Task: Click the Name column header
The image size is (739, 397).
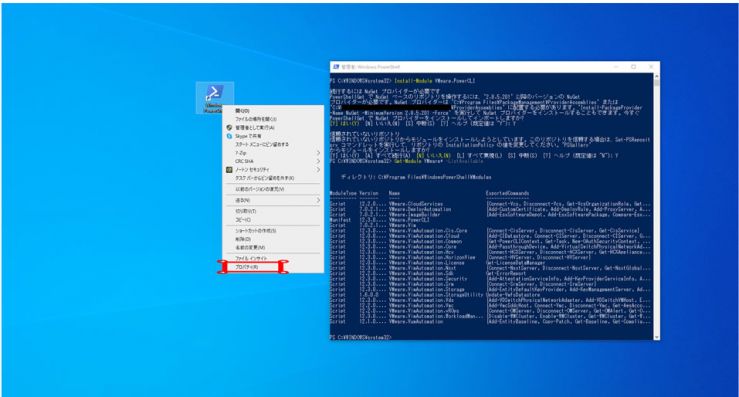Action: pos(394,193)
